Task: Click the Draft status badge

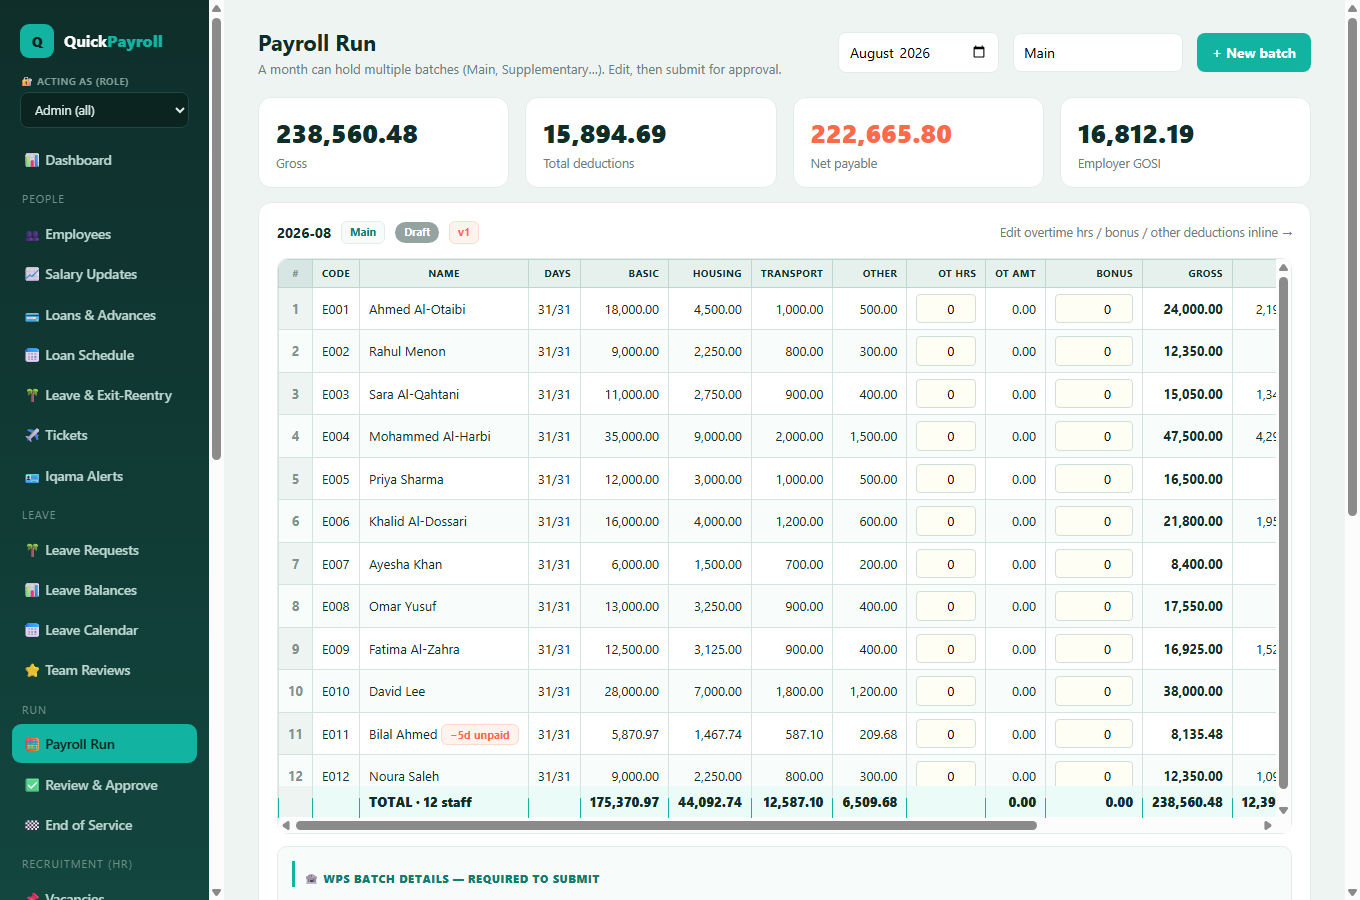Action: coord(417,232)
